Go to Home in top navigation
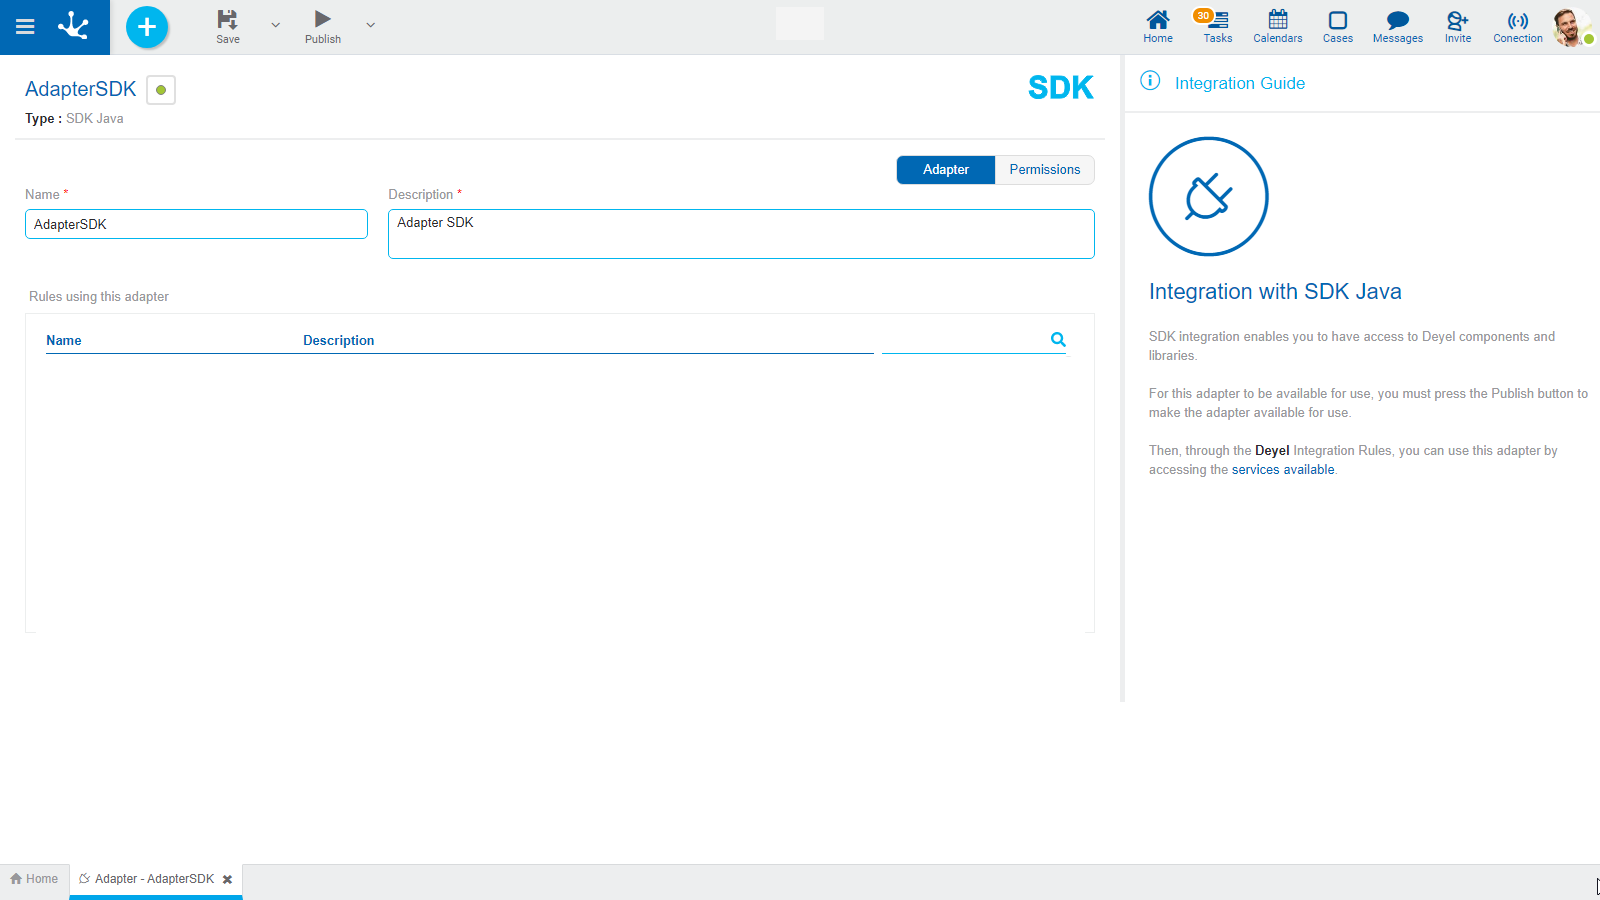Image resolution: width=1600 pixels, height=900 pixels. pyautogui.click(x=1158, y=26)
